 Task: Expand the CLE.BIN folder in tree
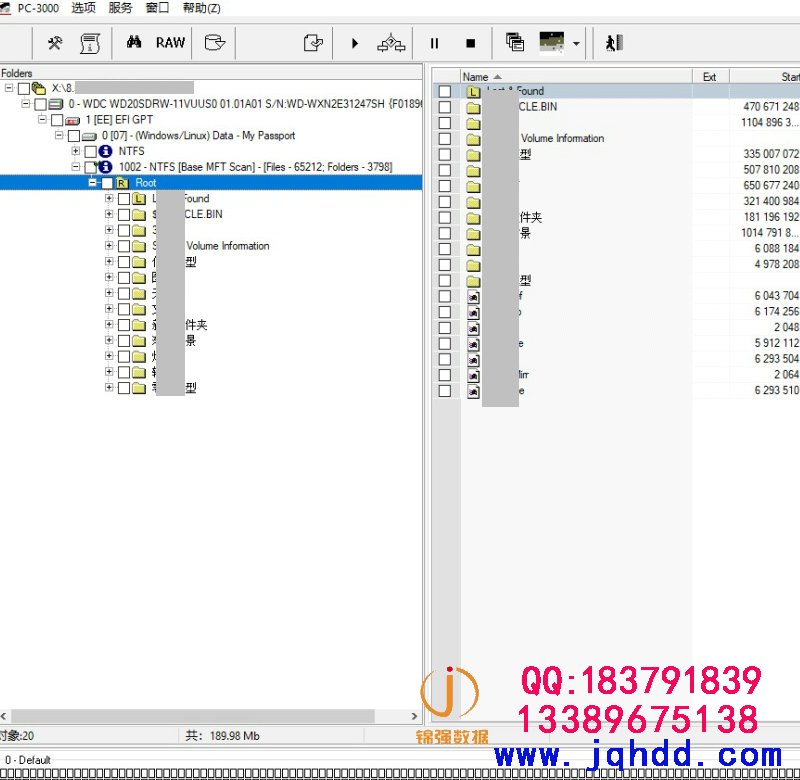[x=109, y=214]
